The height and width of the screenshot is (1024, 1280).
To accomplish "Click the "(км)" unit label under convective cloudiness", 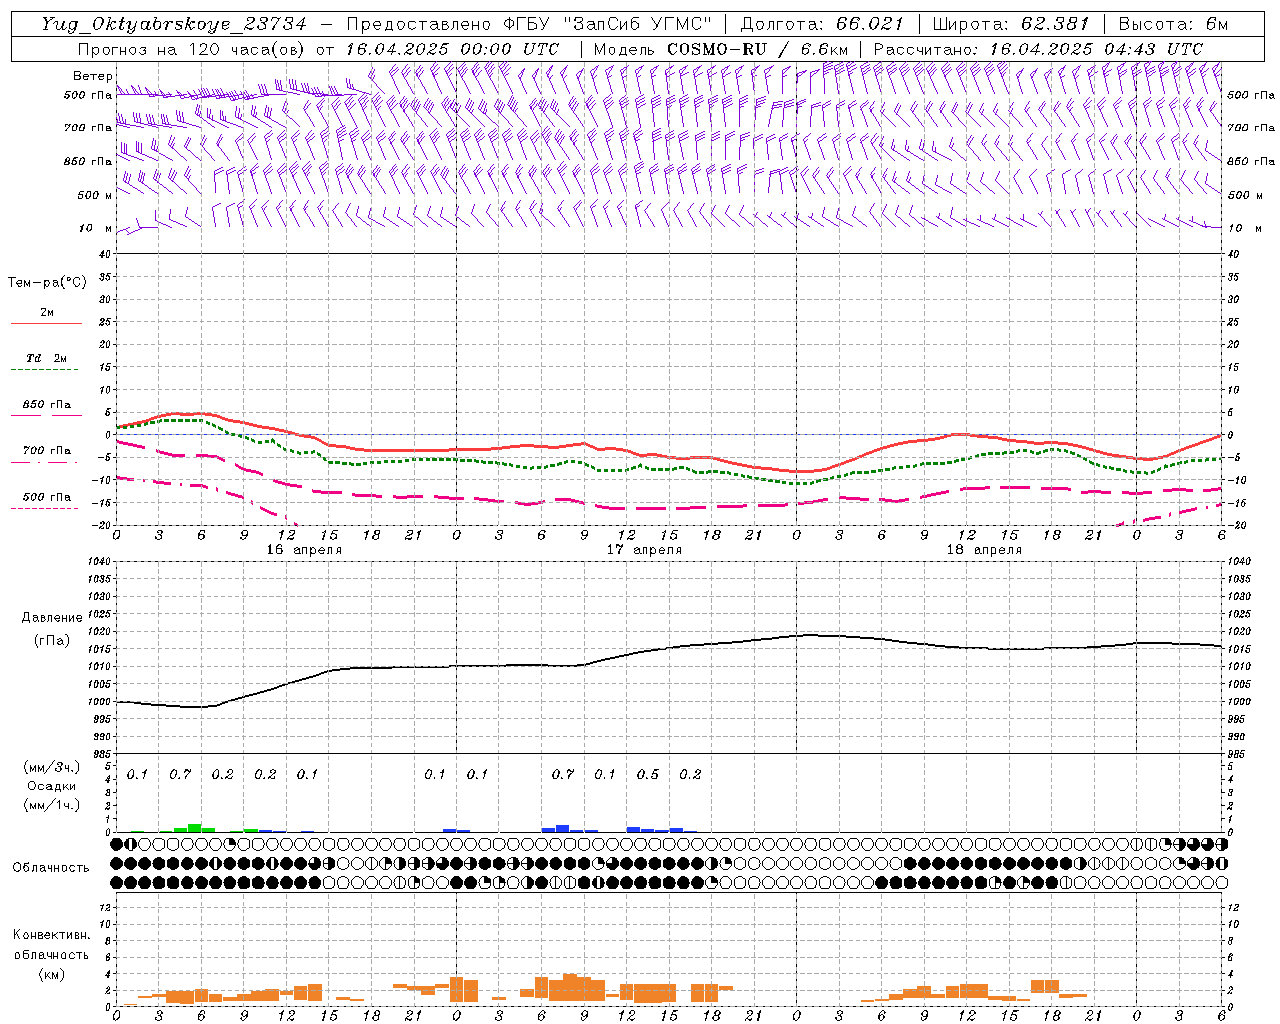I will (x=51, y=974).
